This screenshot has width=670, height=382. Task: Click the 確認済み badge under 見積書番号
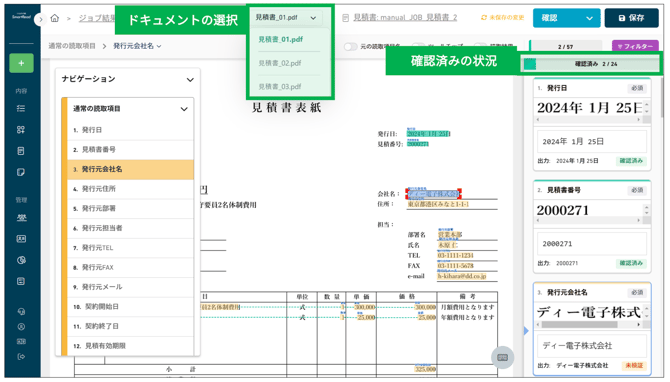click(x=631, y=263)
